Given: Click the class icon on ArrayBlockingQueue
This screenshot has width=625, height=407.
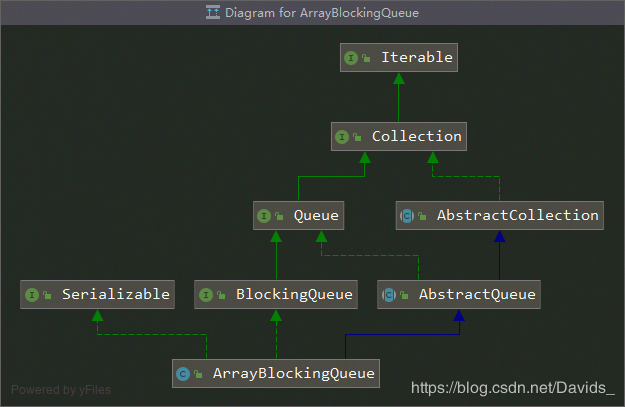Looking at the screenshot, I should pyautogui.click(x=183, y=374).
